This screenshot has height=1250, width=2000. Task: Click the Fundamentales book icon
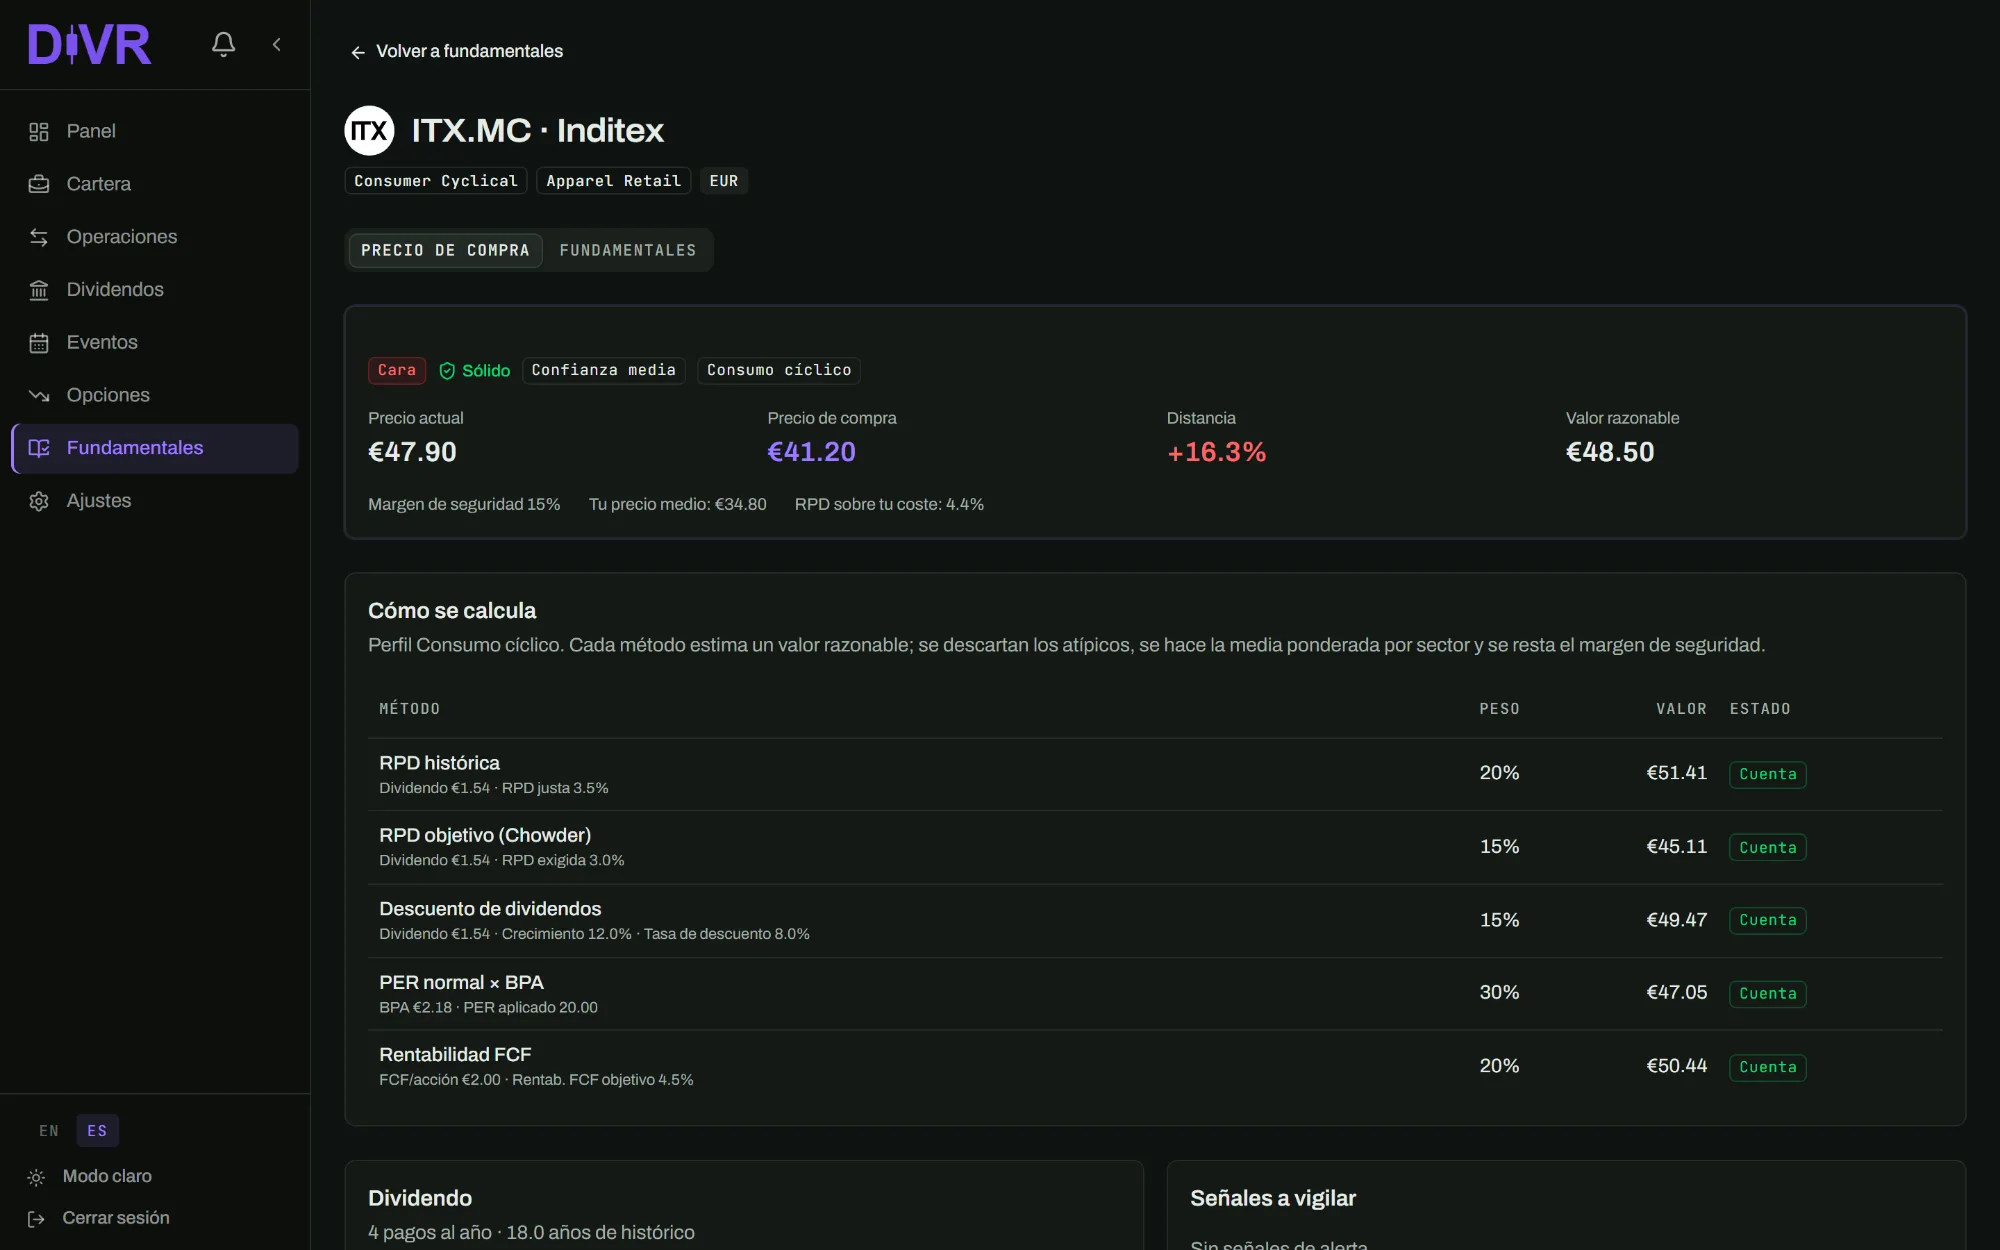[x=39, y=448]
